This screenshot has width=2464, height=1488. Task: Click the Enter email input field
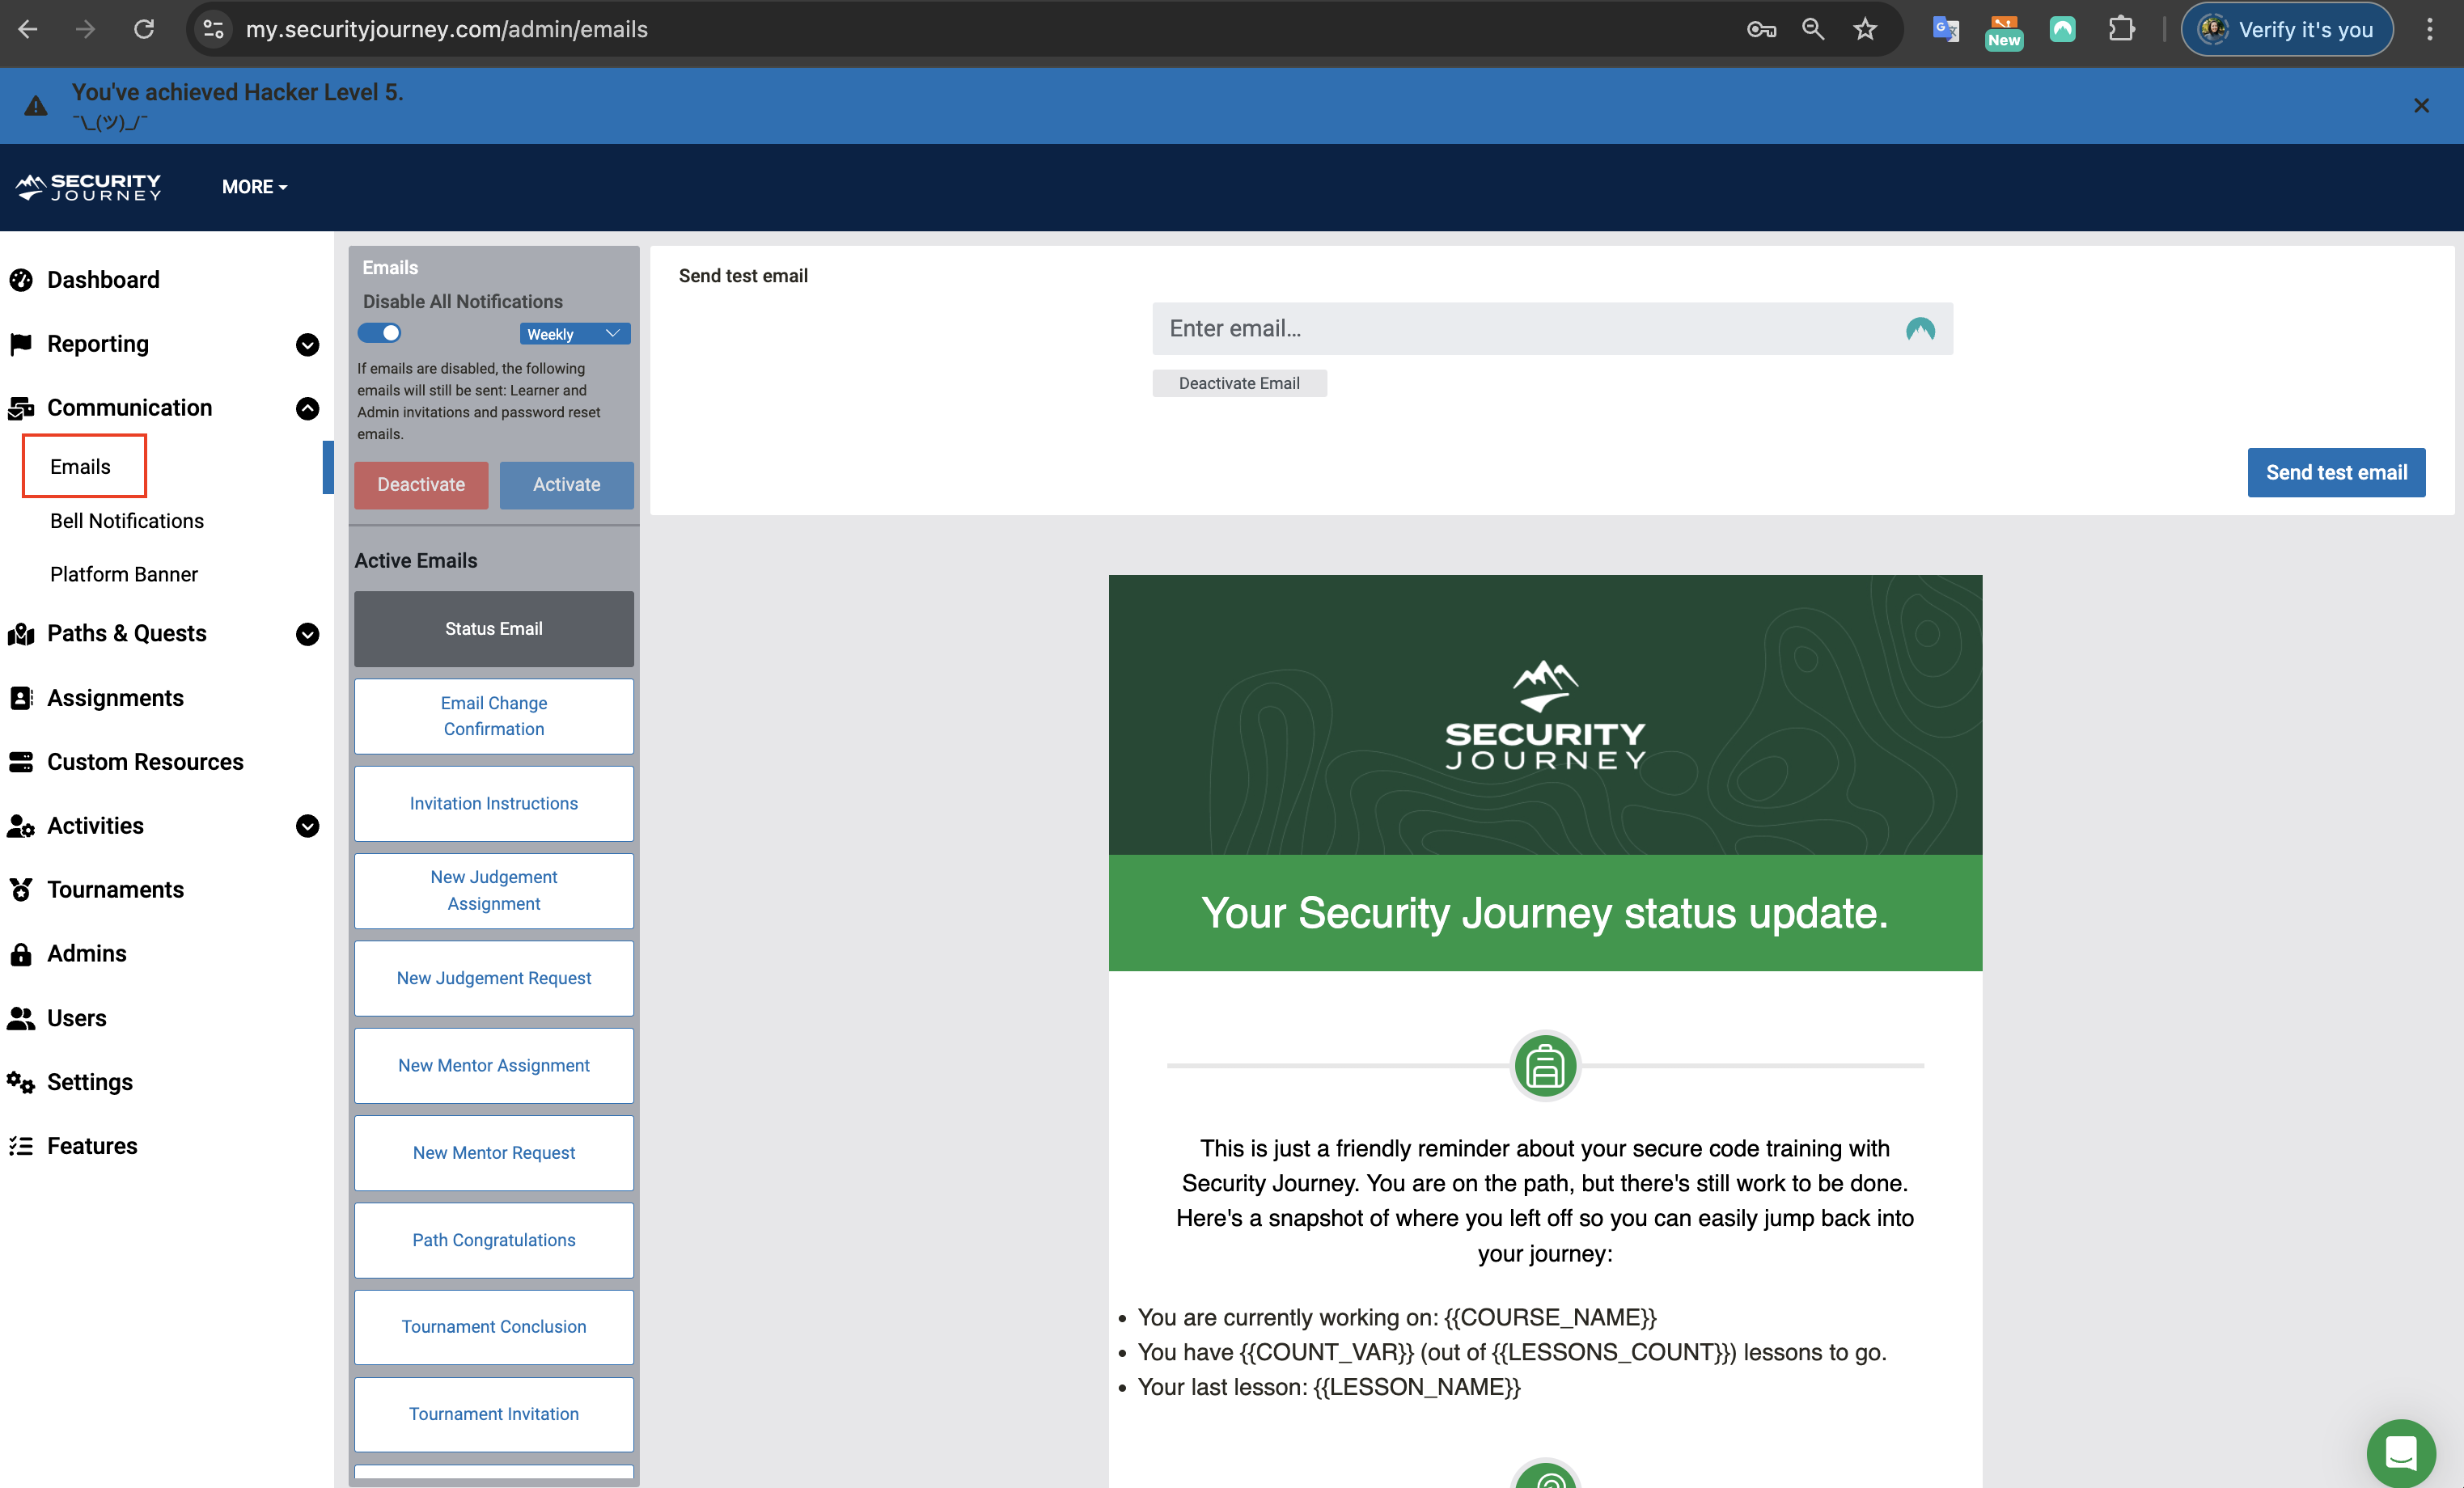click(1552, 328)
